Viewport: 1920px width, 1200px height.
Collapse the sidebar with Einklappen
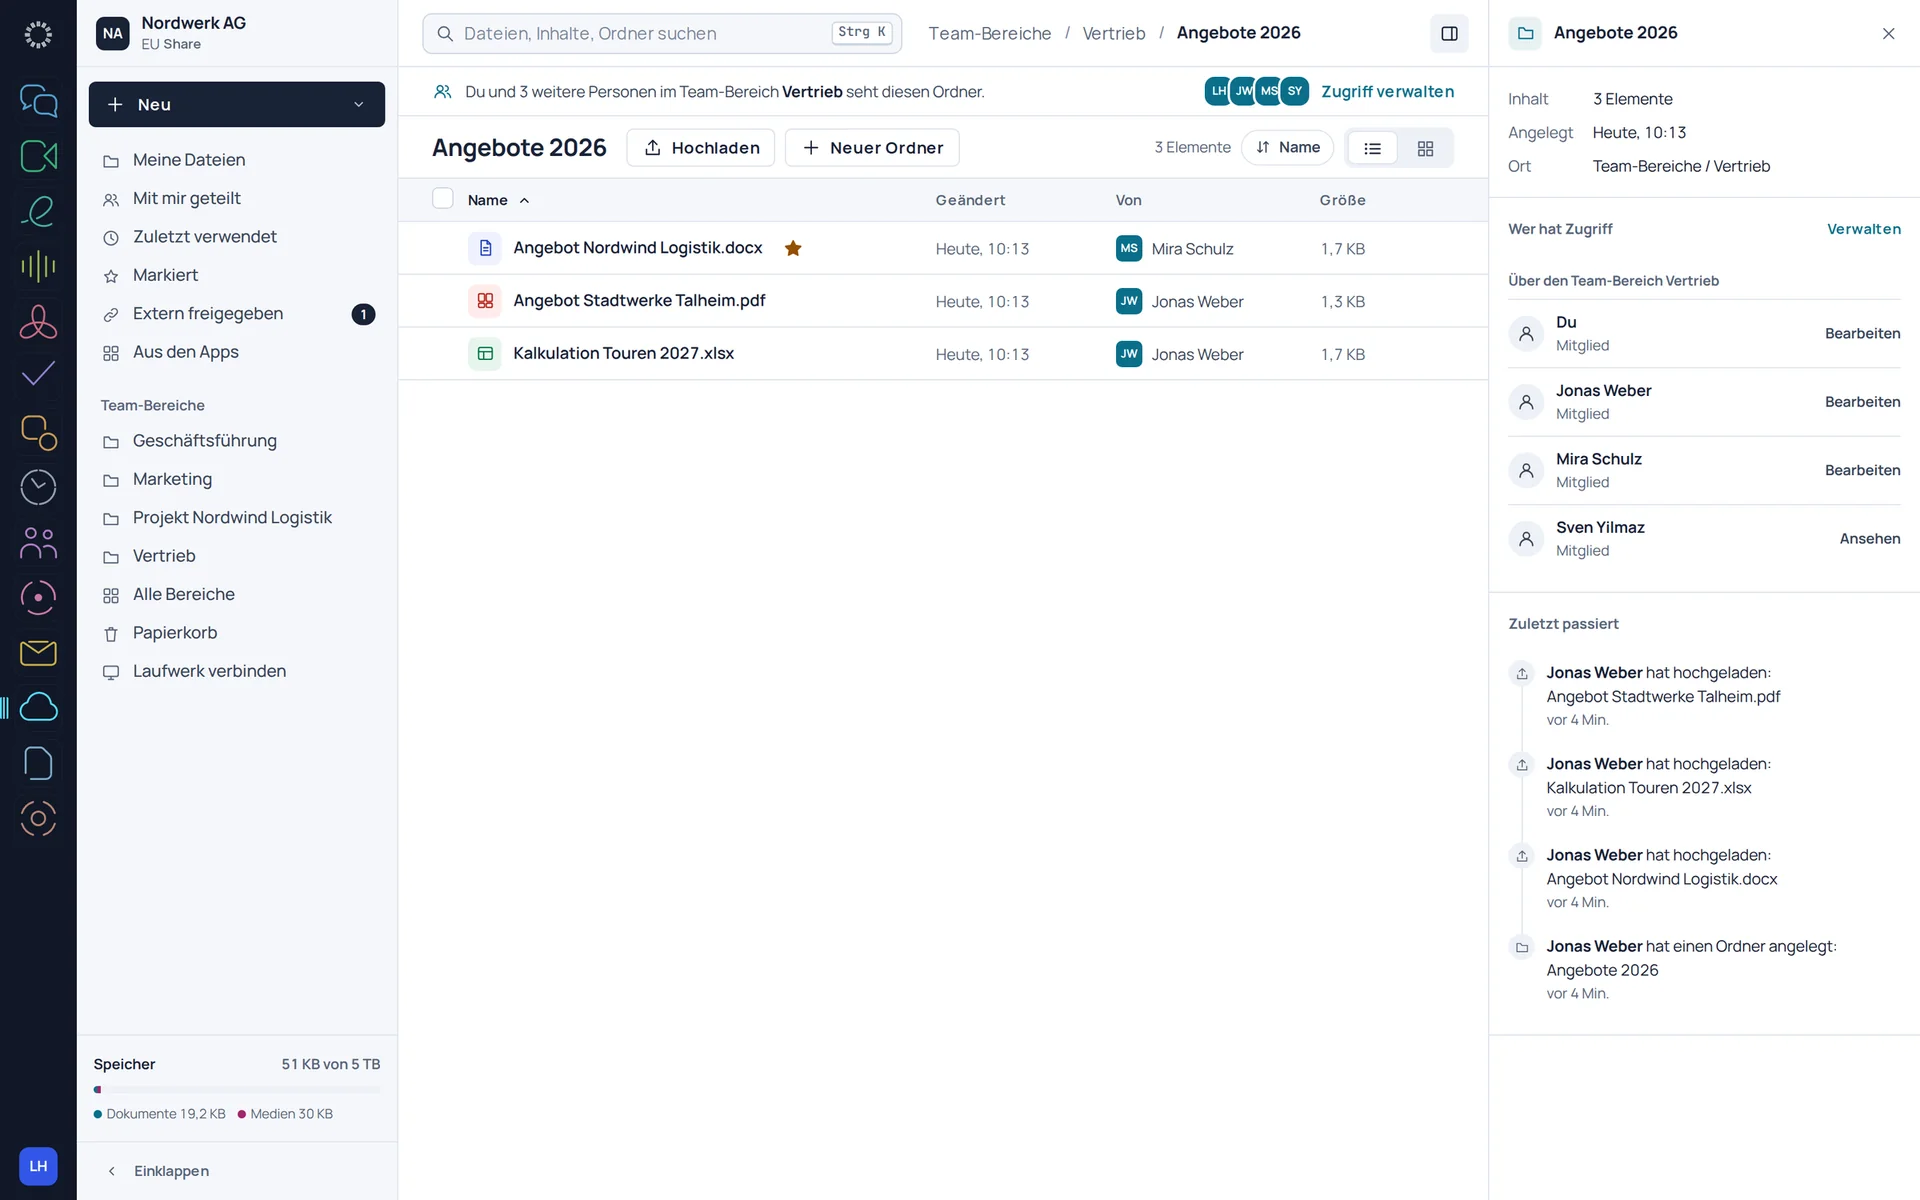158,1171
